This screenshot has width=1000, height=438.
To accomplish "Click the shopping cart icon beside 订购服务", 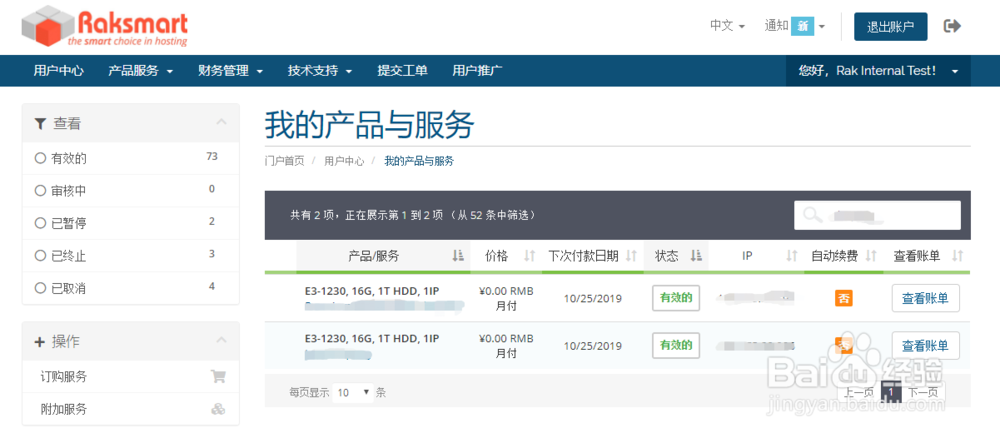I will pyautogui.click(x=218, y=377).
